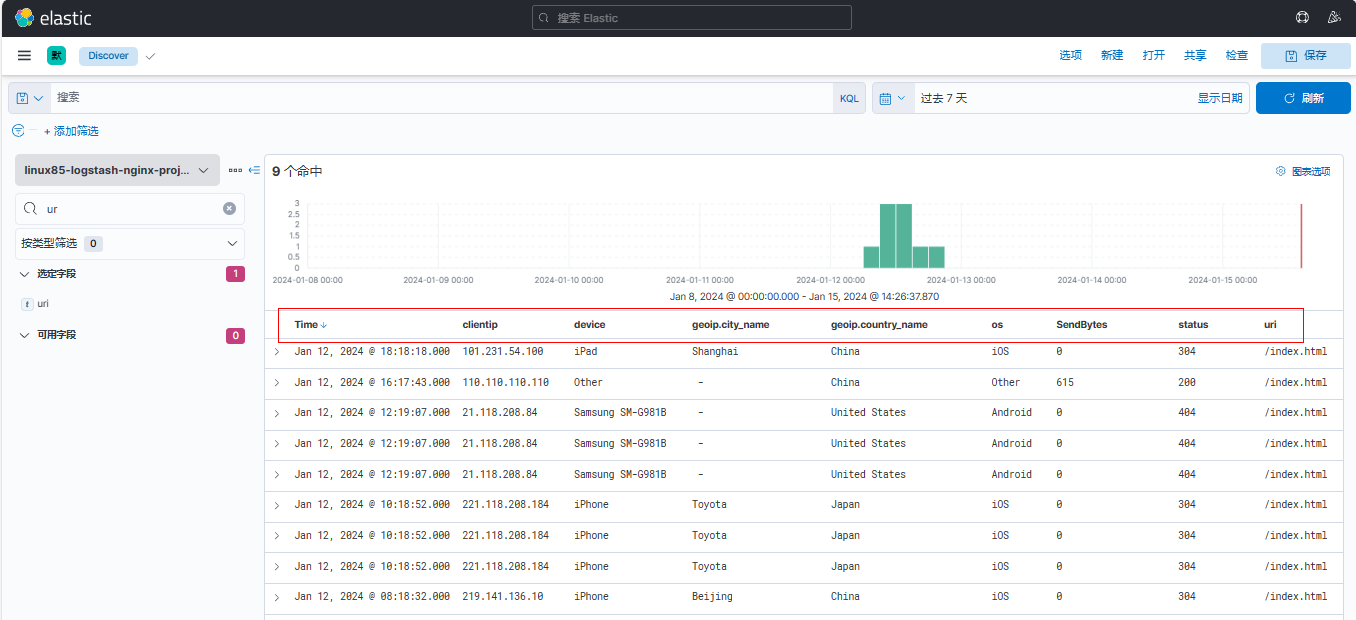Expand the first log row details
Viewport: 1356px width, 620px height.
pos(277,352)
